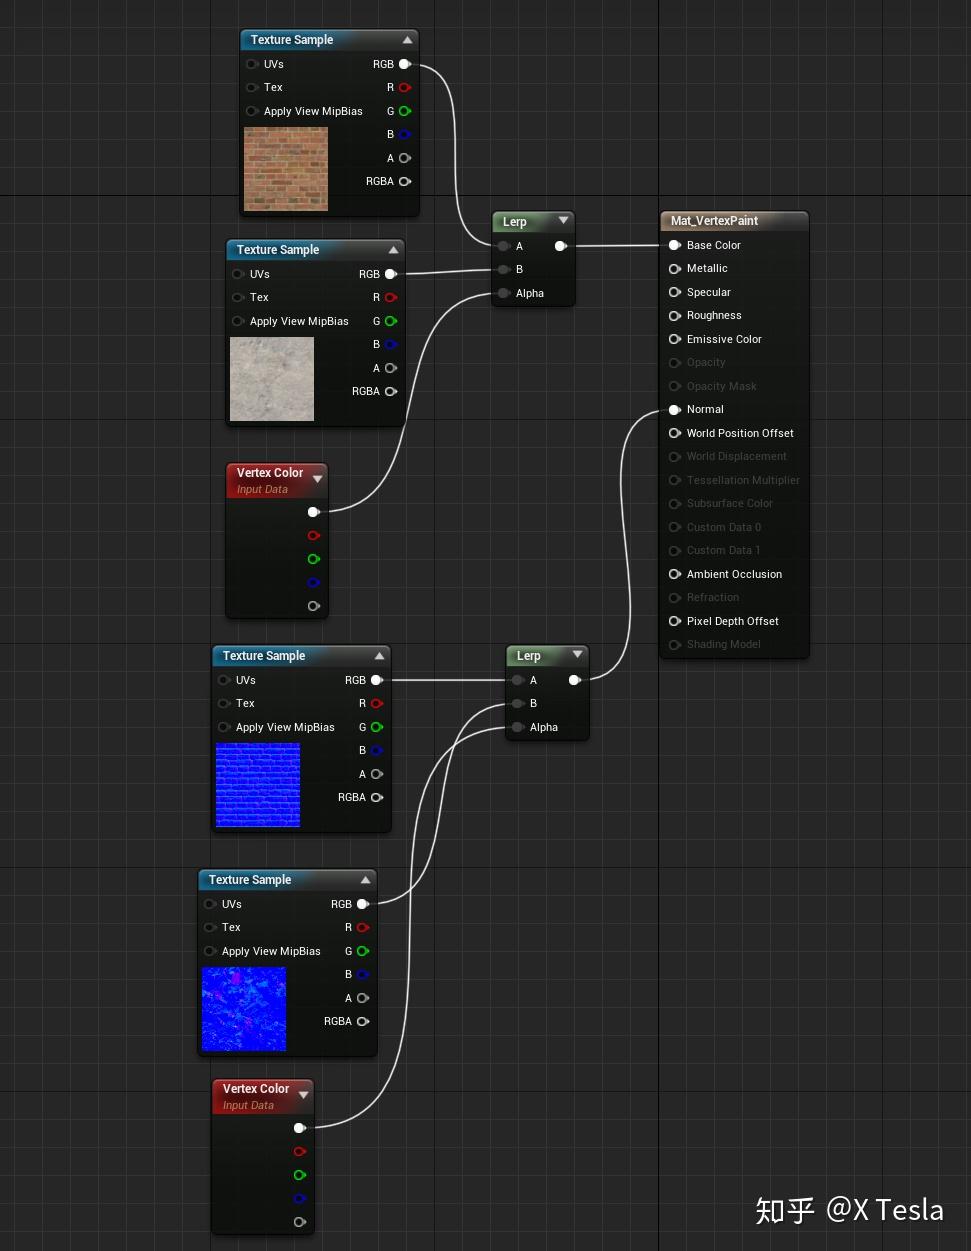Screen dimensions: 971x1251
Task: Click the Normal input pin on Mat_VertexPaint
Action: click(675, 409)
